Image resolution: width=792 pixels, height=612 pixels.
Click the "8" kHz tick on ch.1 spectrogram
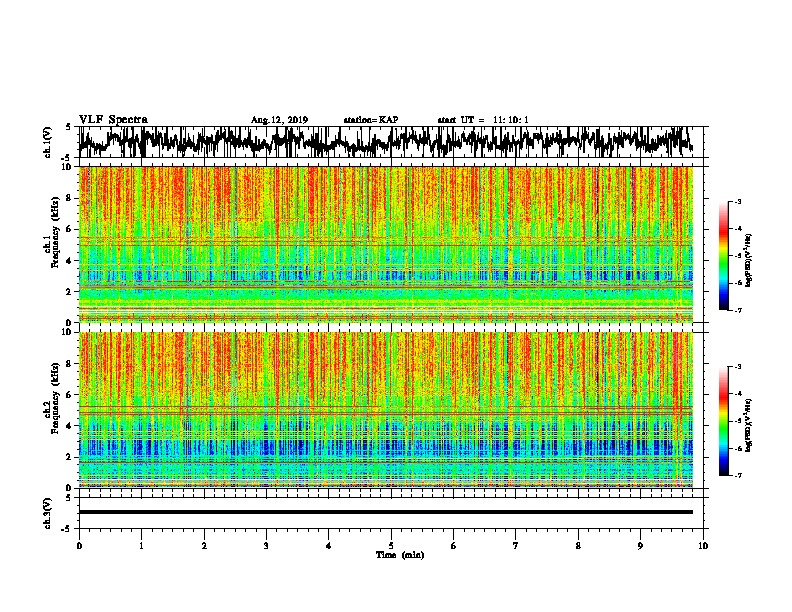69,198
